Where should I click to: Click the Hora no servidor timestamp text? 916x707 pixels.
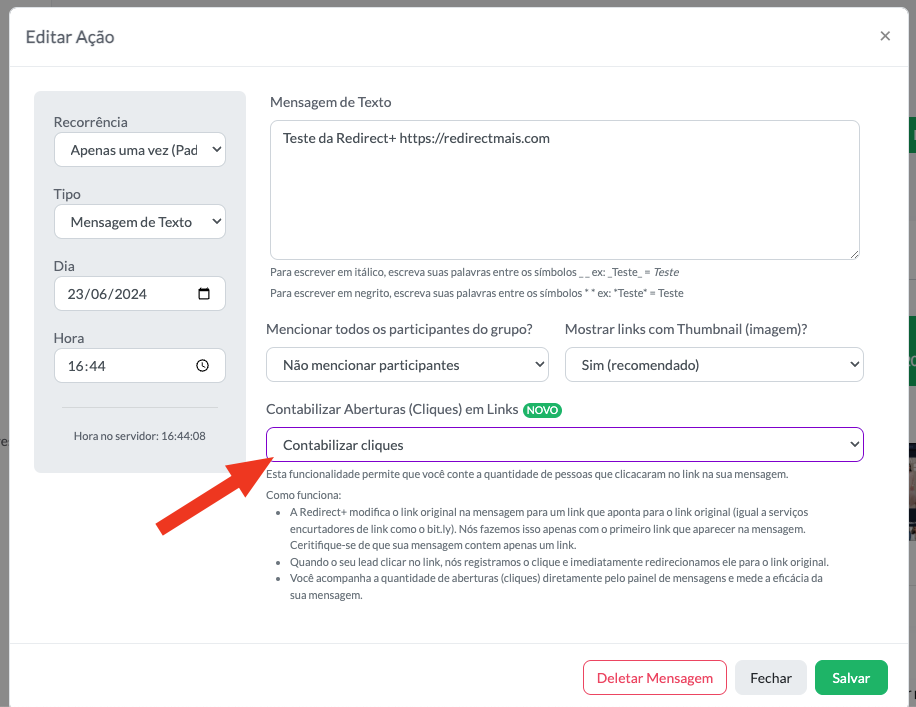click(140, 436)
